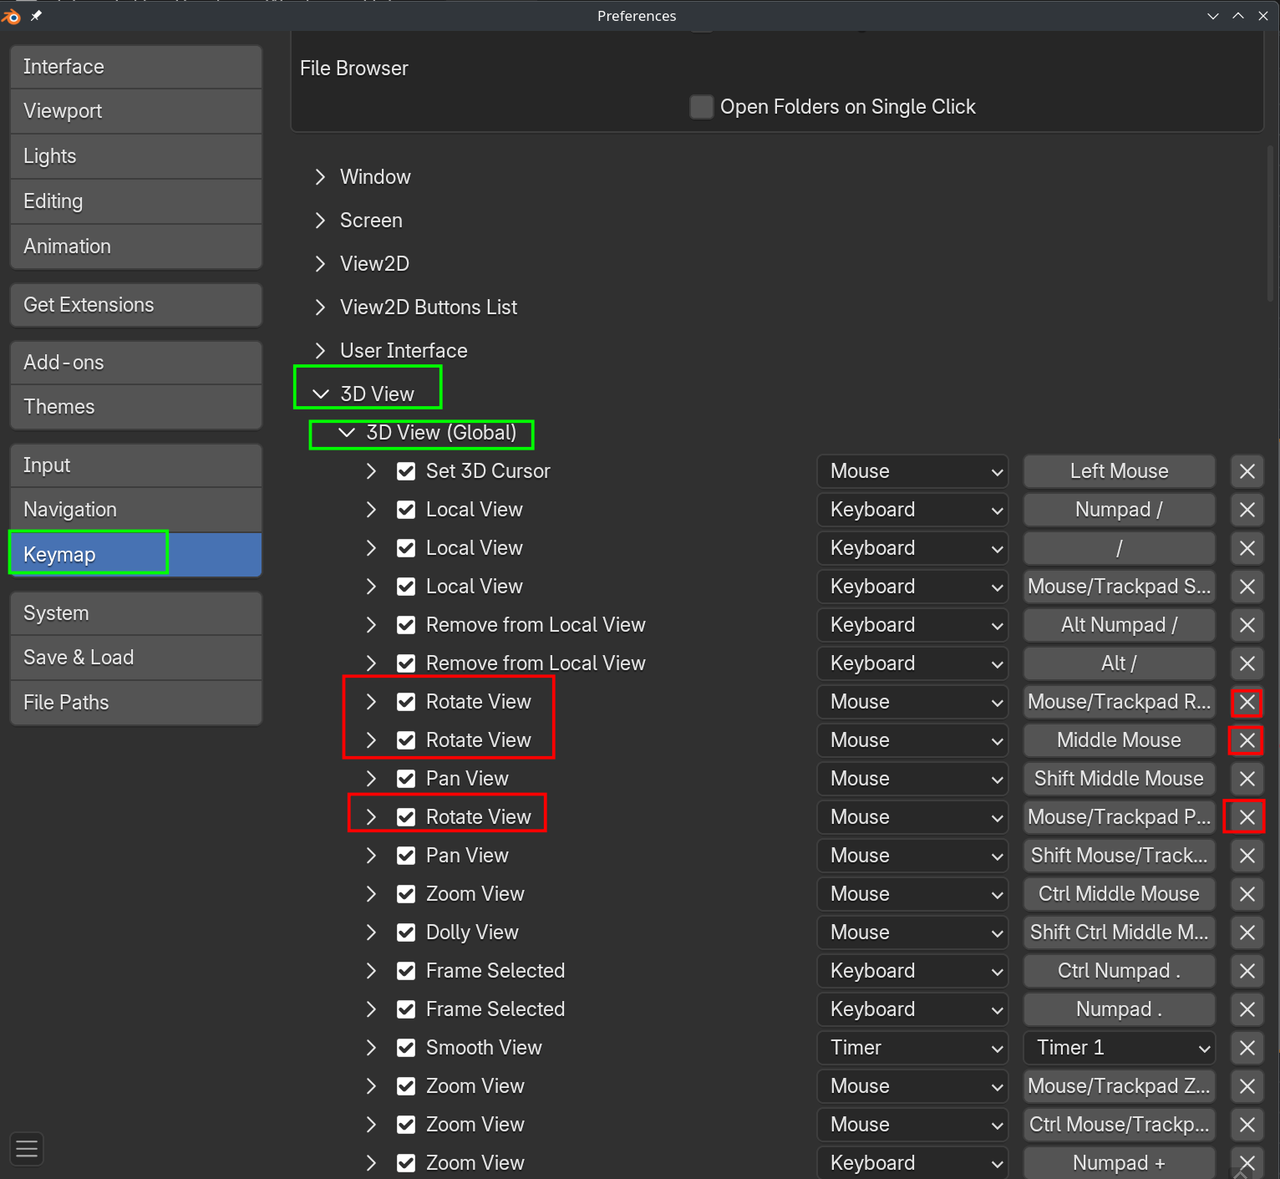Click the Left Mouse key binding button
The height and width of the screenshot is (1179, 1280).
click(x=1119, y=471)
